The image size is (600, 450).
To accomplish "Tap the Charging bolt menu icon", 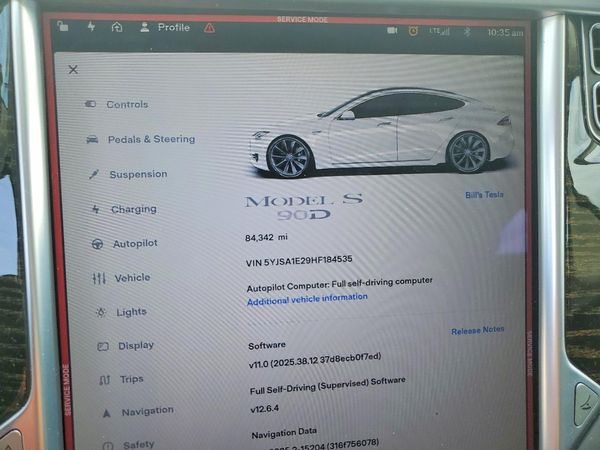I will (x=96, y=209).
